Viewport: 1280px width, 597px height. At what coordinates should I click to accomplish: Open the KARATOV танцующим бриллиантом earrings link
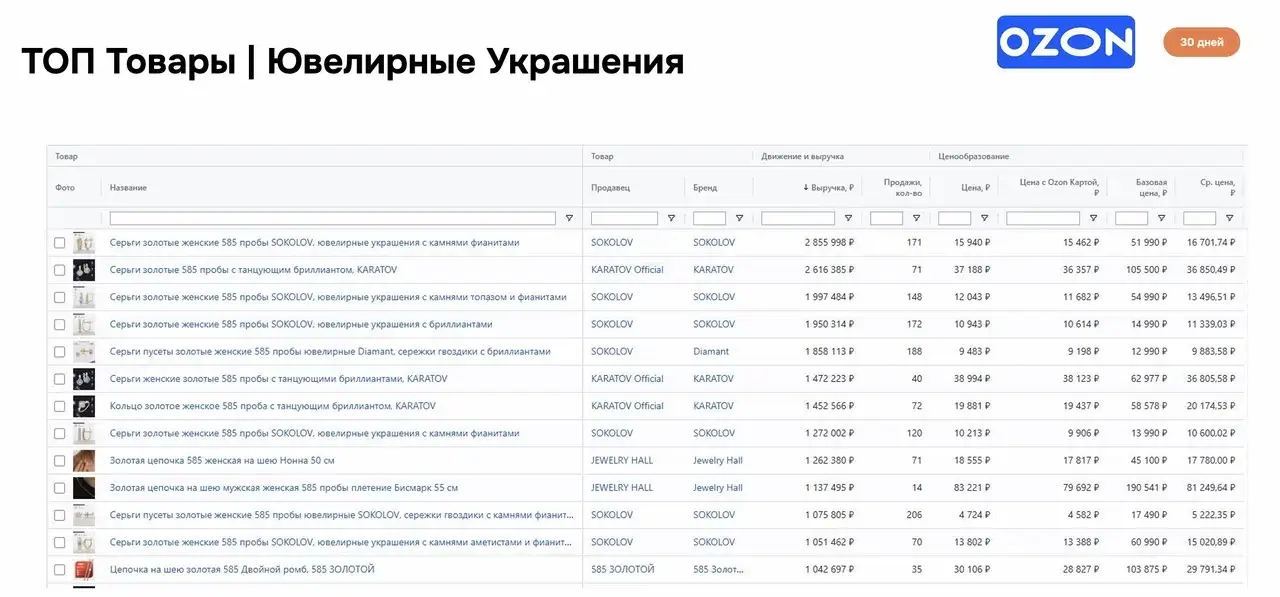coord(253,270)
